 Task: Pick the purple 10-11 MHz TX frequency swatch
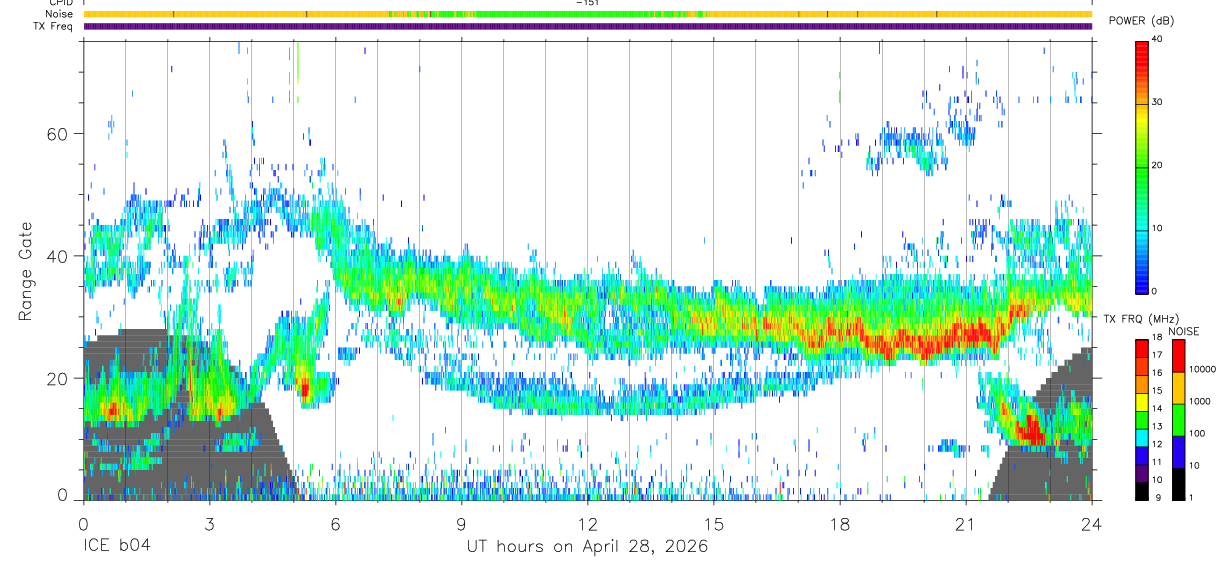[x=1142, y=473]
